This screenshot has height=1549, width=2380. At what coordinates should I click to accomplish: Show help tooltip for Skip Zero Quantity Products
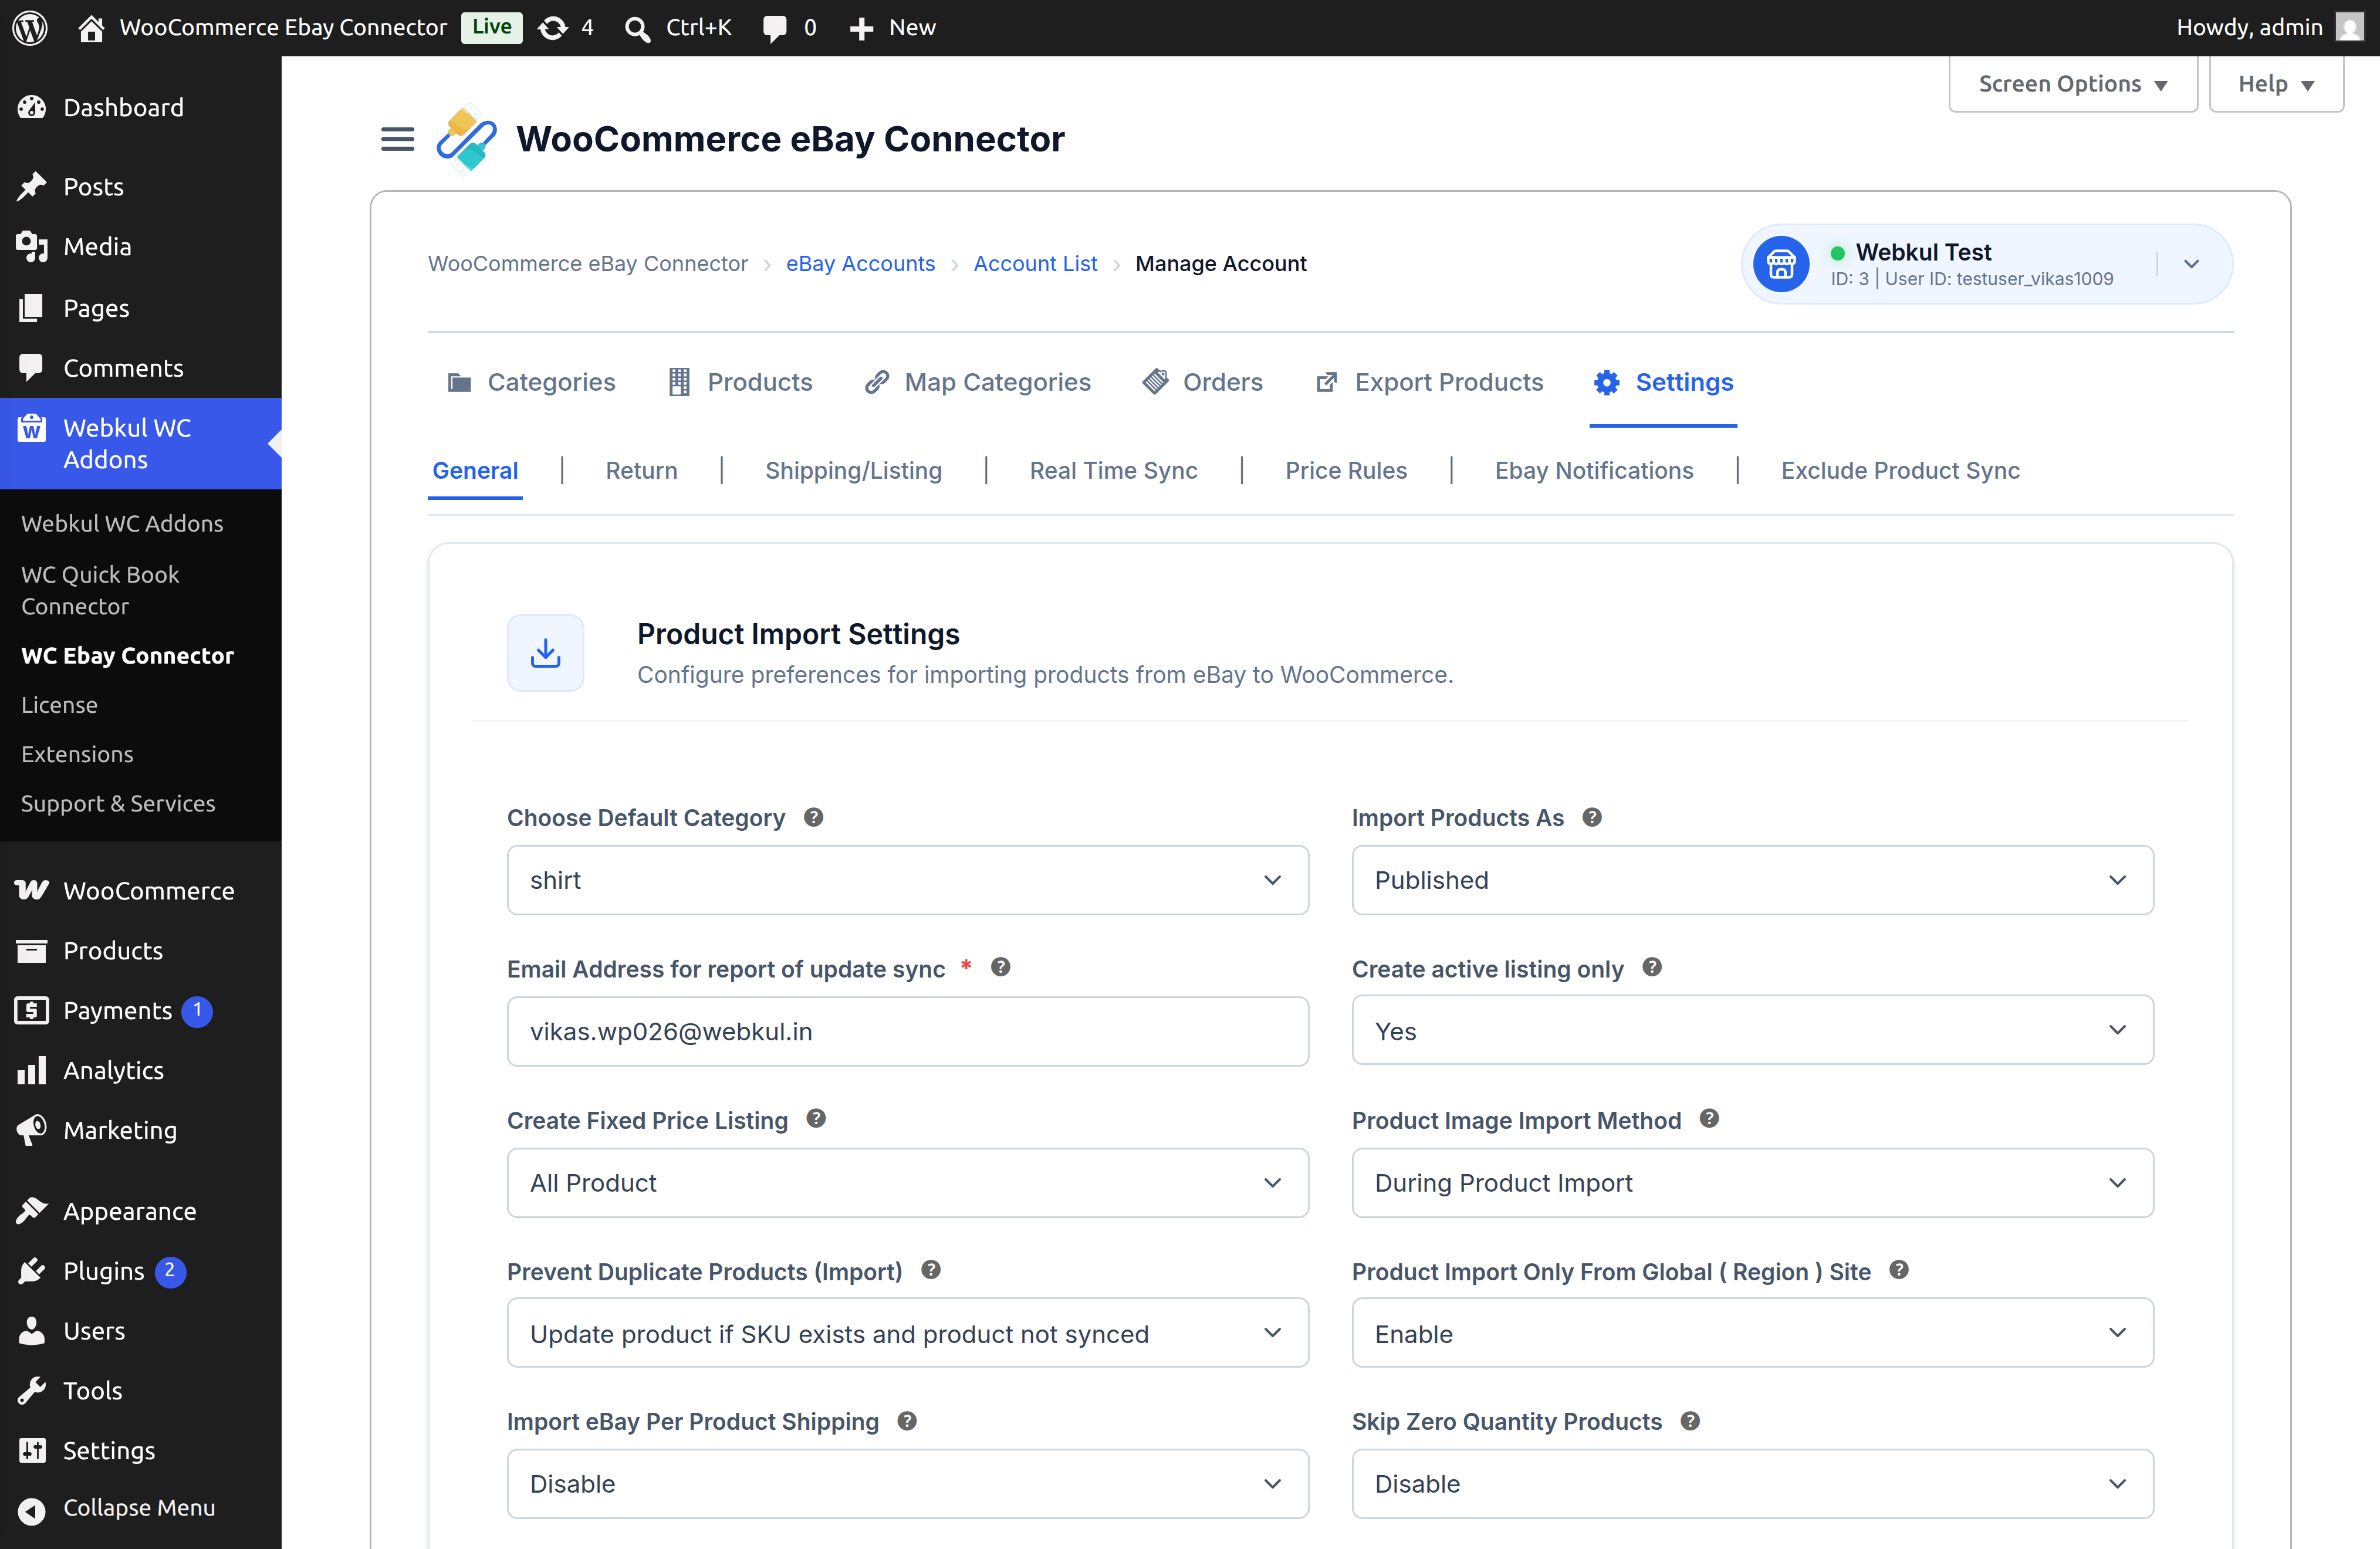pos(1690,1421)
